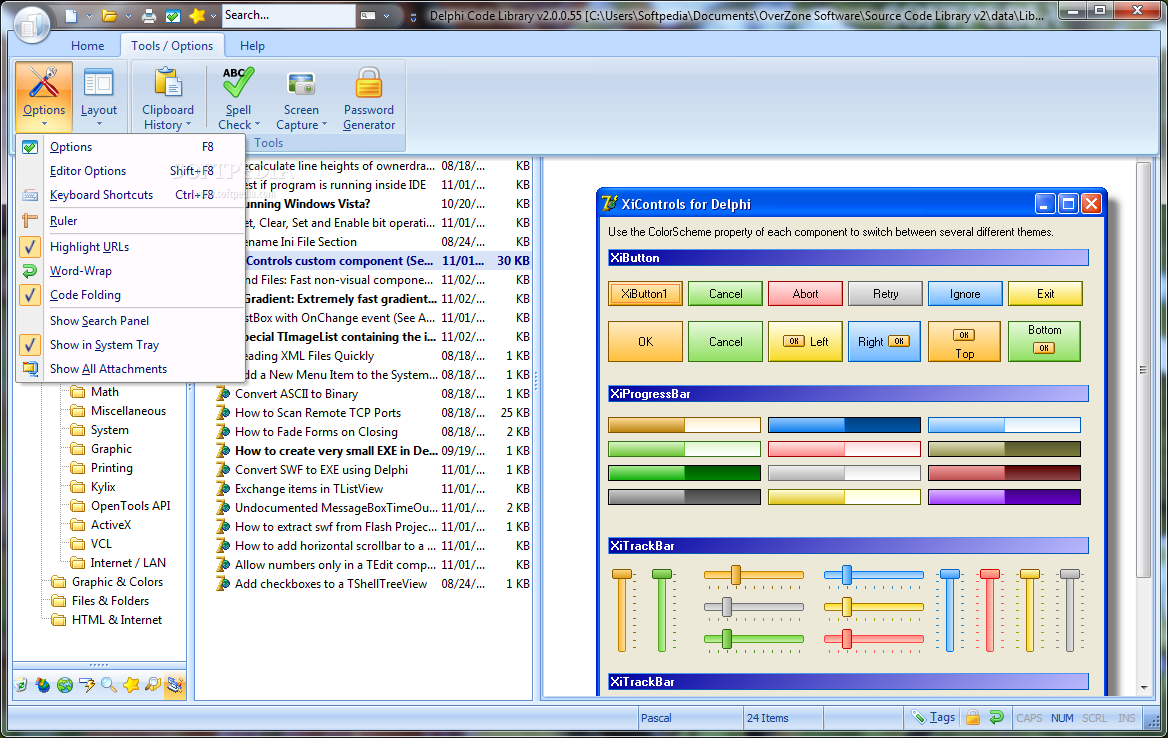Disable Code Folding in the Options menu

(x=131, y=295)
